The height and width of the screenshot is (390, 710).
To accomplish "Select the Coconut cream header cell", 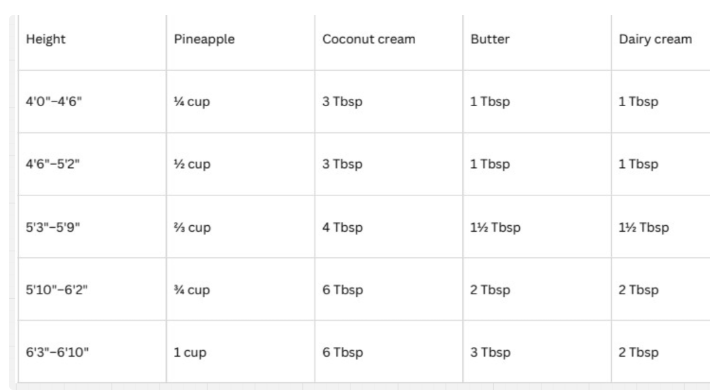I will coord(389,43).
